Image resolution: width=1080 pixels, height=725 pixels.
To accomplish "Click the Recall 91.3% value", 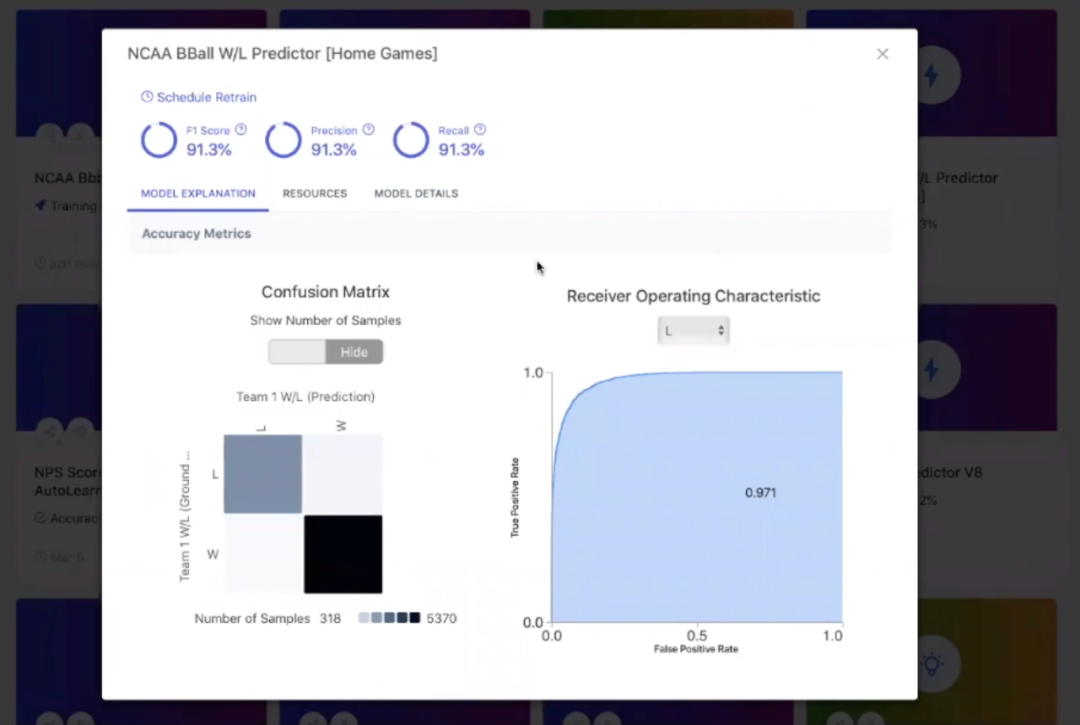I will 461,149.
